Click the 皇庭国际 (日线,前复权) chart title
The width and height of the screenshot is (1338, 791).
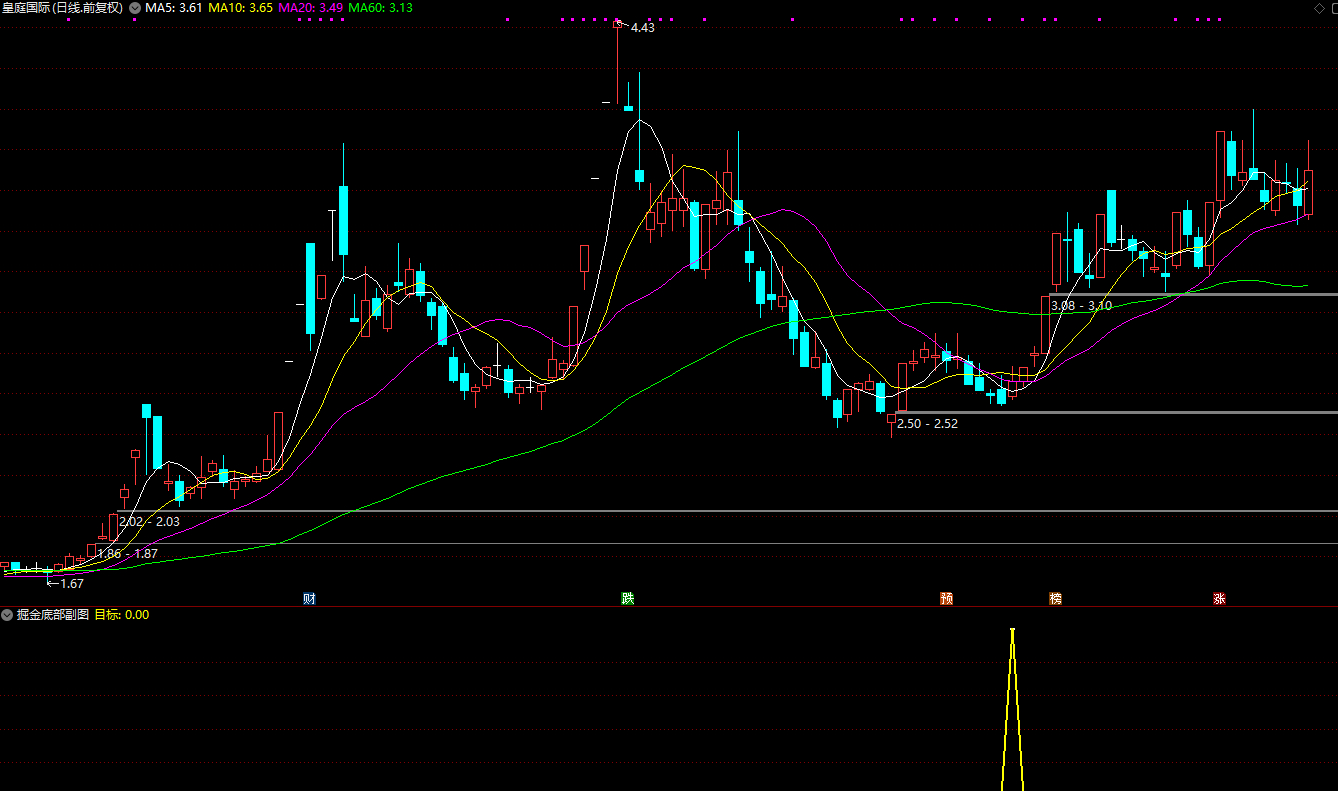(x=63, y=8)
